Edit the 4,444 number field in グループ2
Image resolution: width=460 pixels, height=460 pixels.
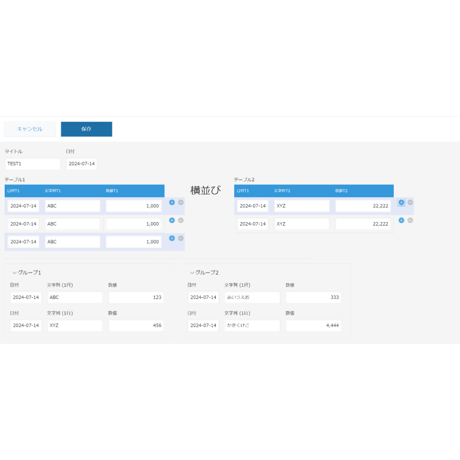coord(314,325)
